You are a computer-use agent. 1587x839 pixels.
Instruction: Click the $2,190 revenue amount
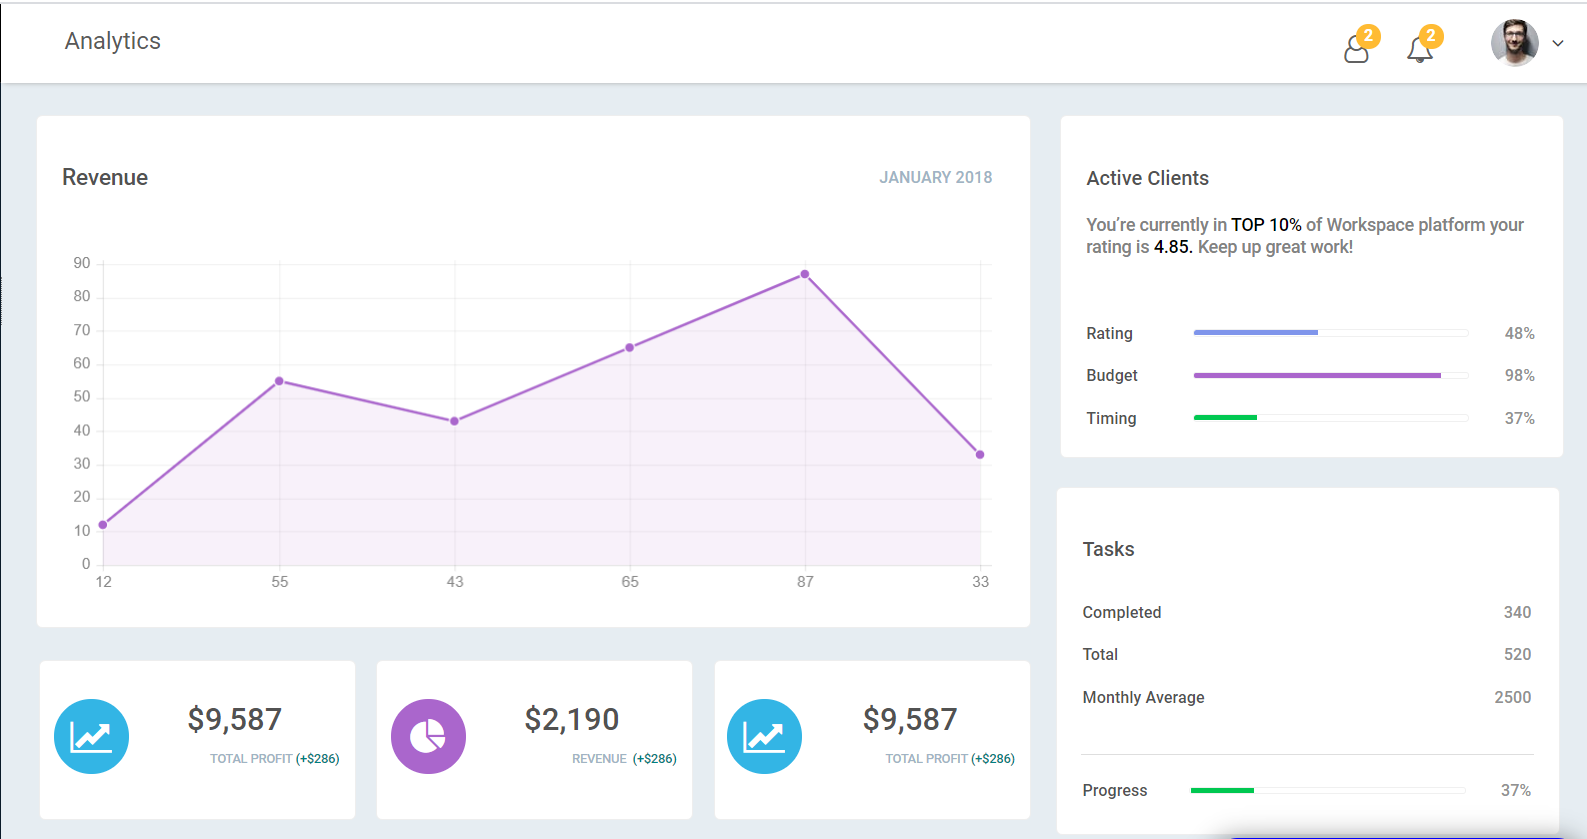572,719
